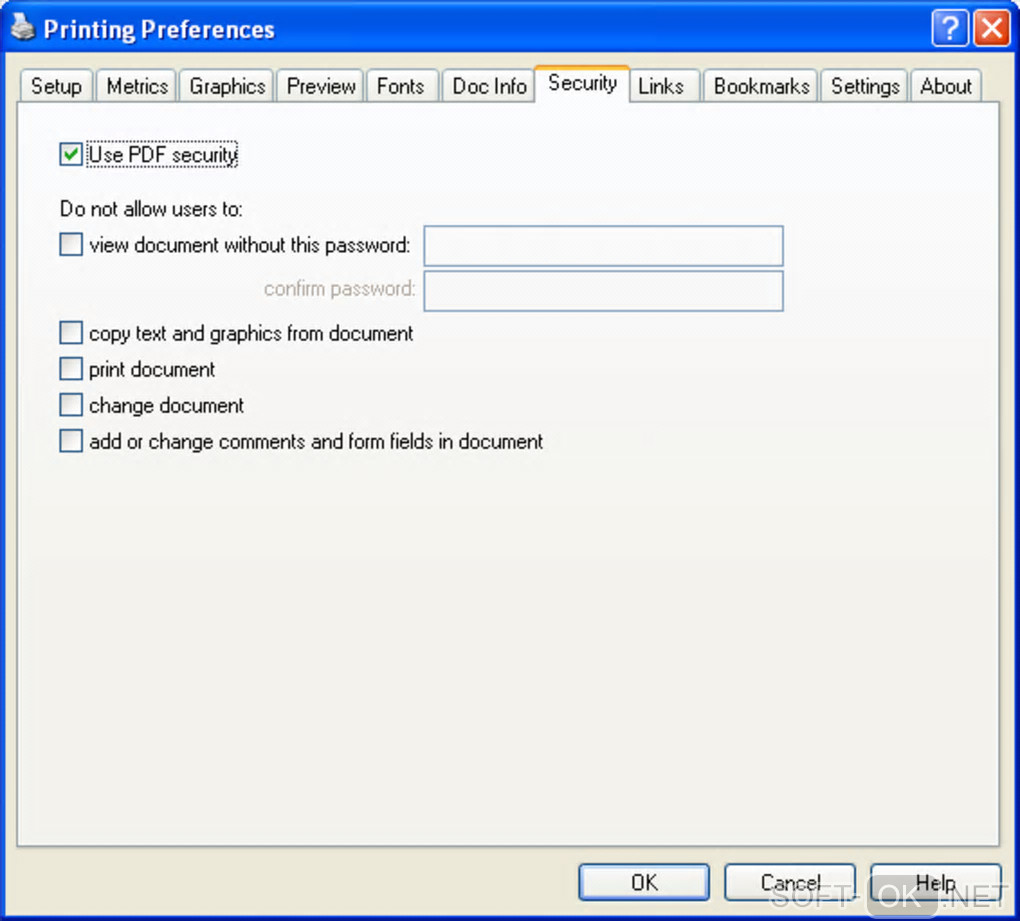Image resolution: width=1020 pixels, height=921 pixels.
Task: Enable the change document restriction
Action: [x=71, y=405]
